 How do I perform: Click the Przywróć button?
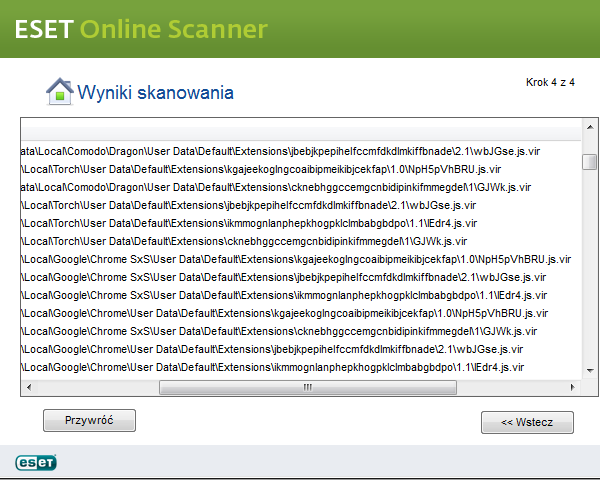coord(89,420)
